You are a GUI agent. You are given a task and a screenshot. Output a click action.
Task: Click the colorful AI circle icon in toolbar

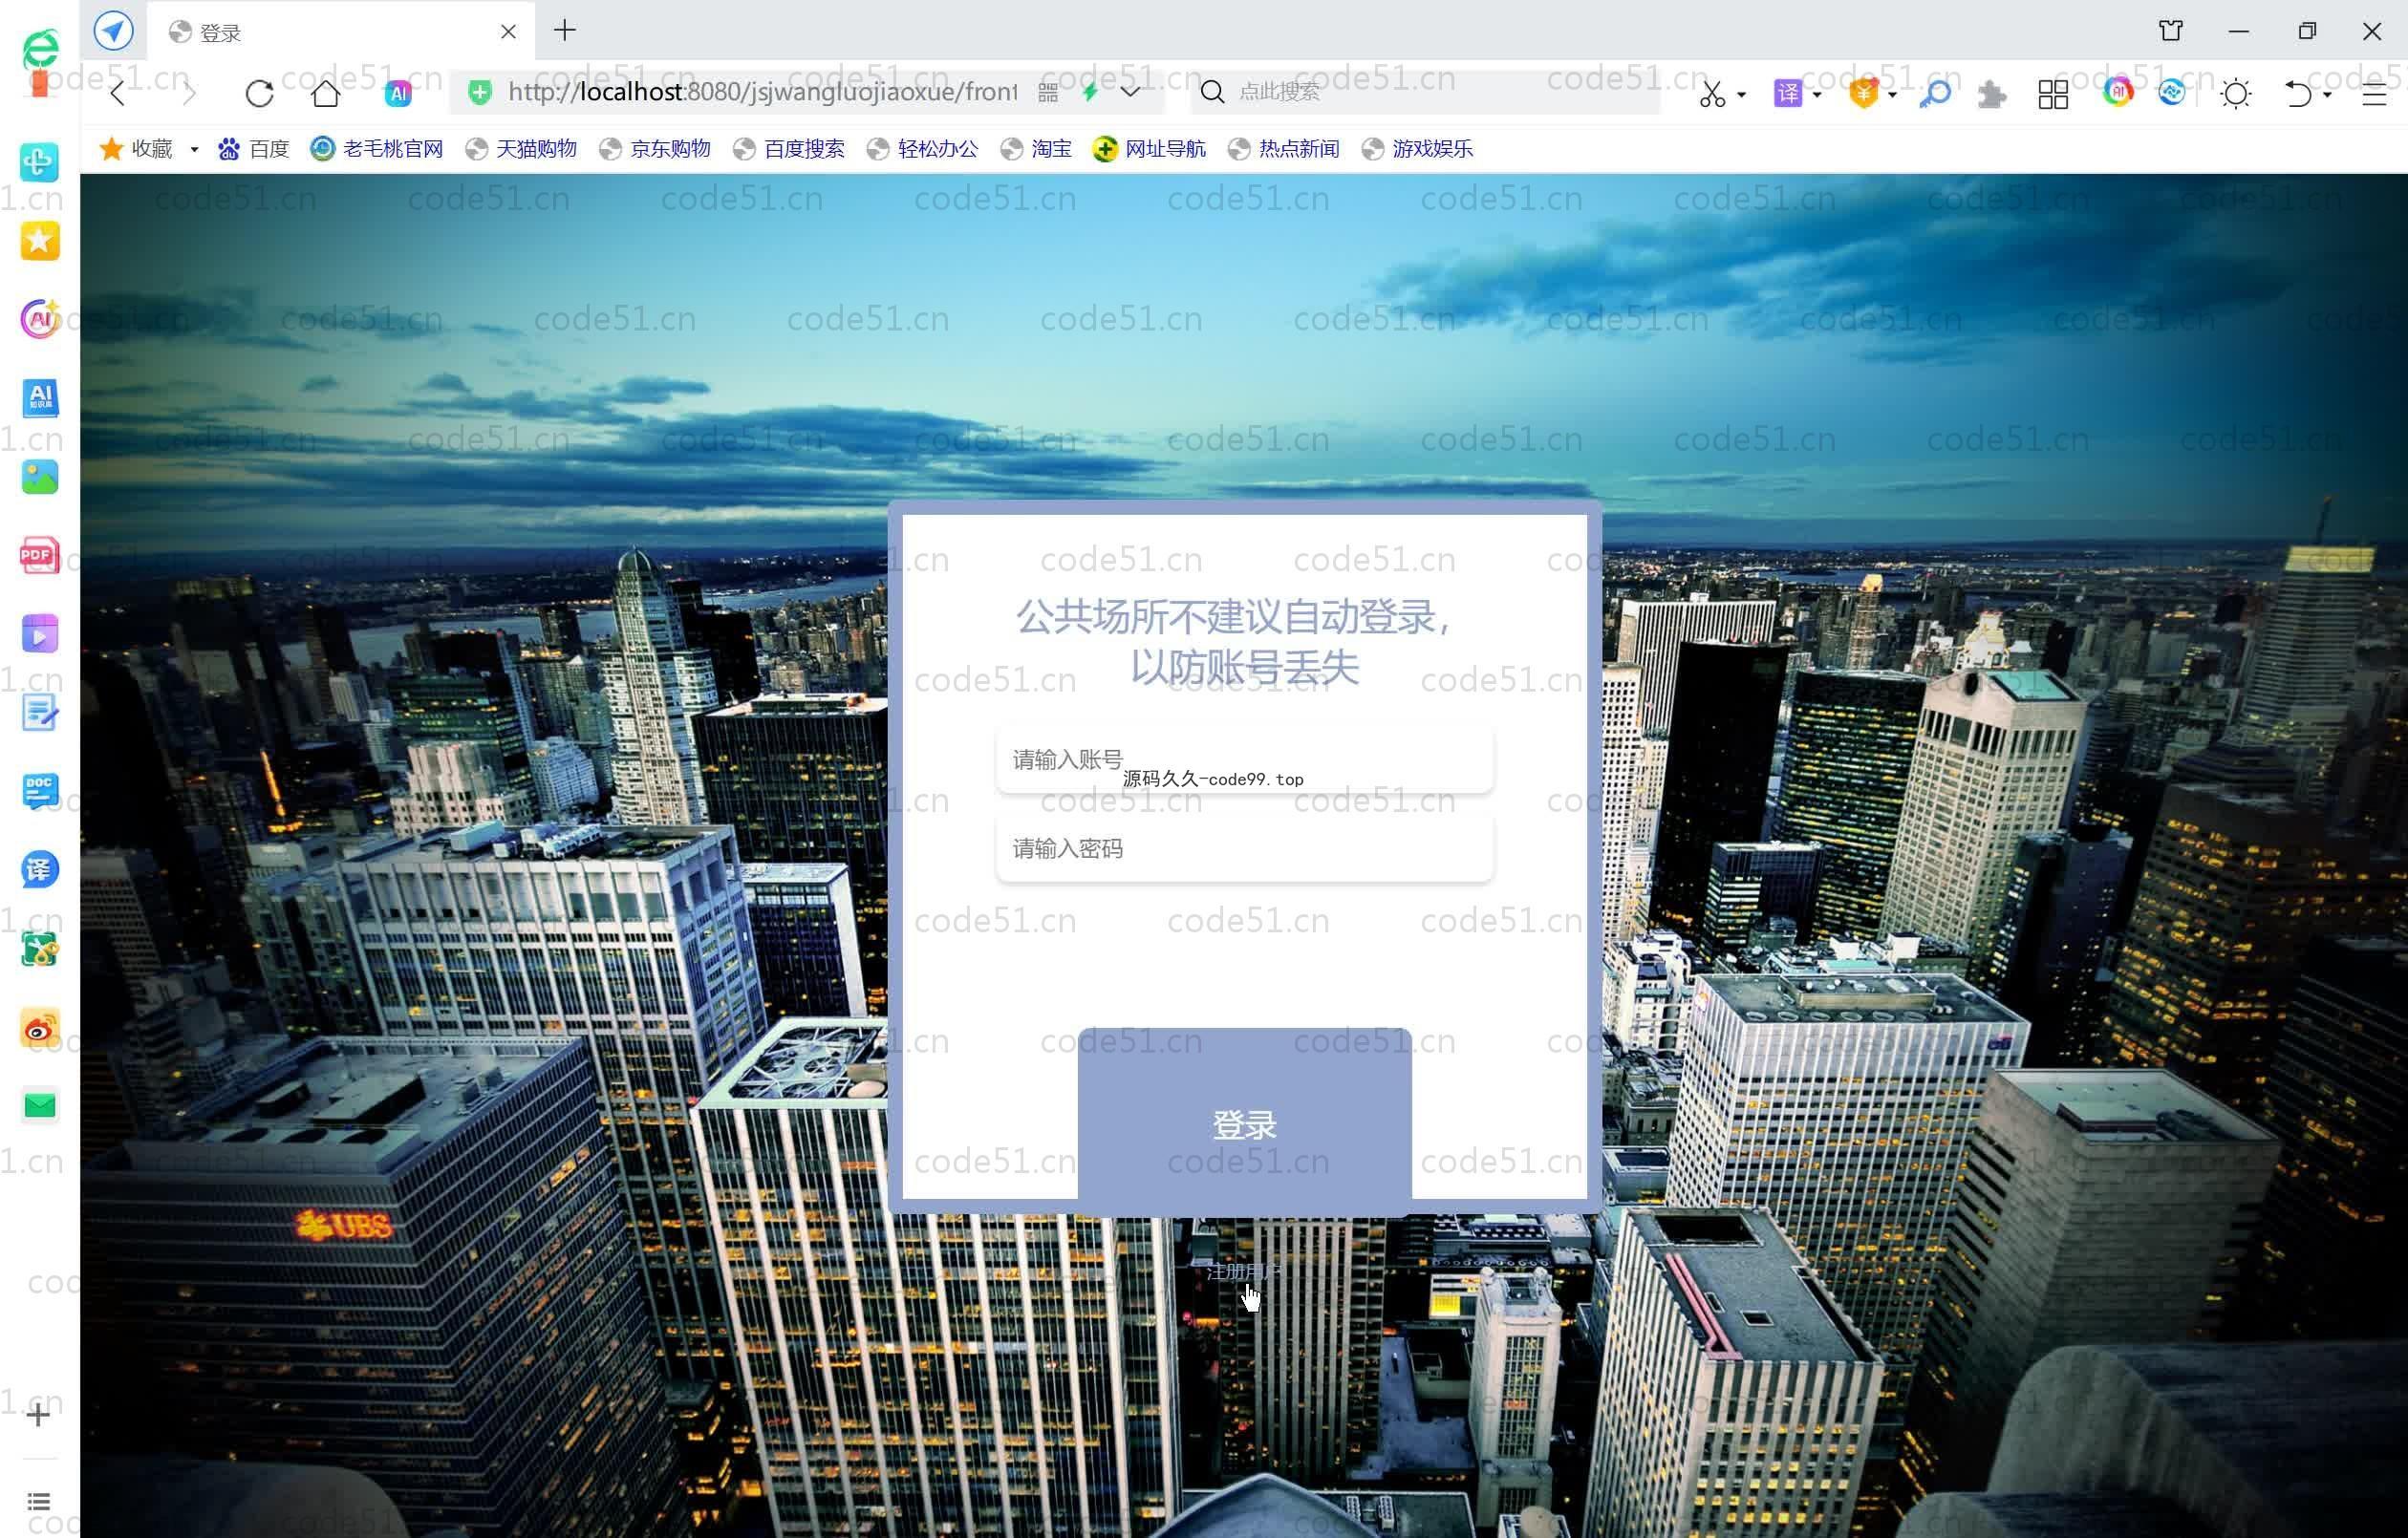[2118, 92]
